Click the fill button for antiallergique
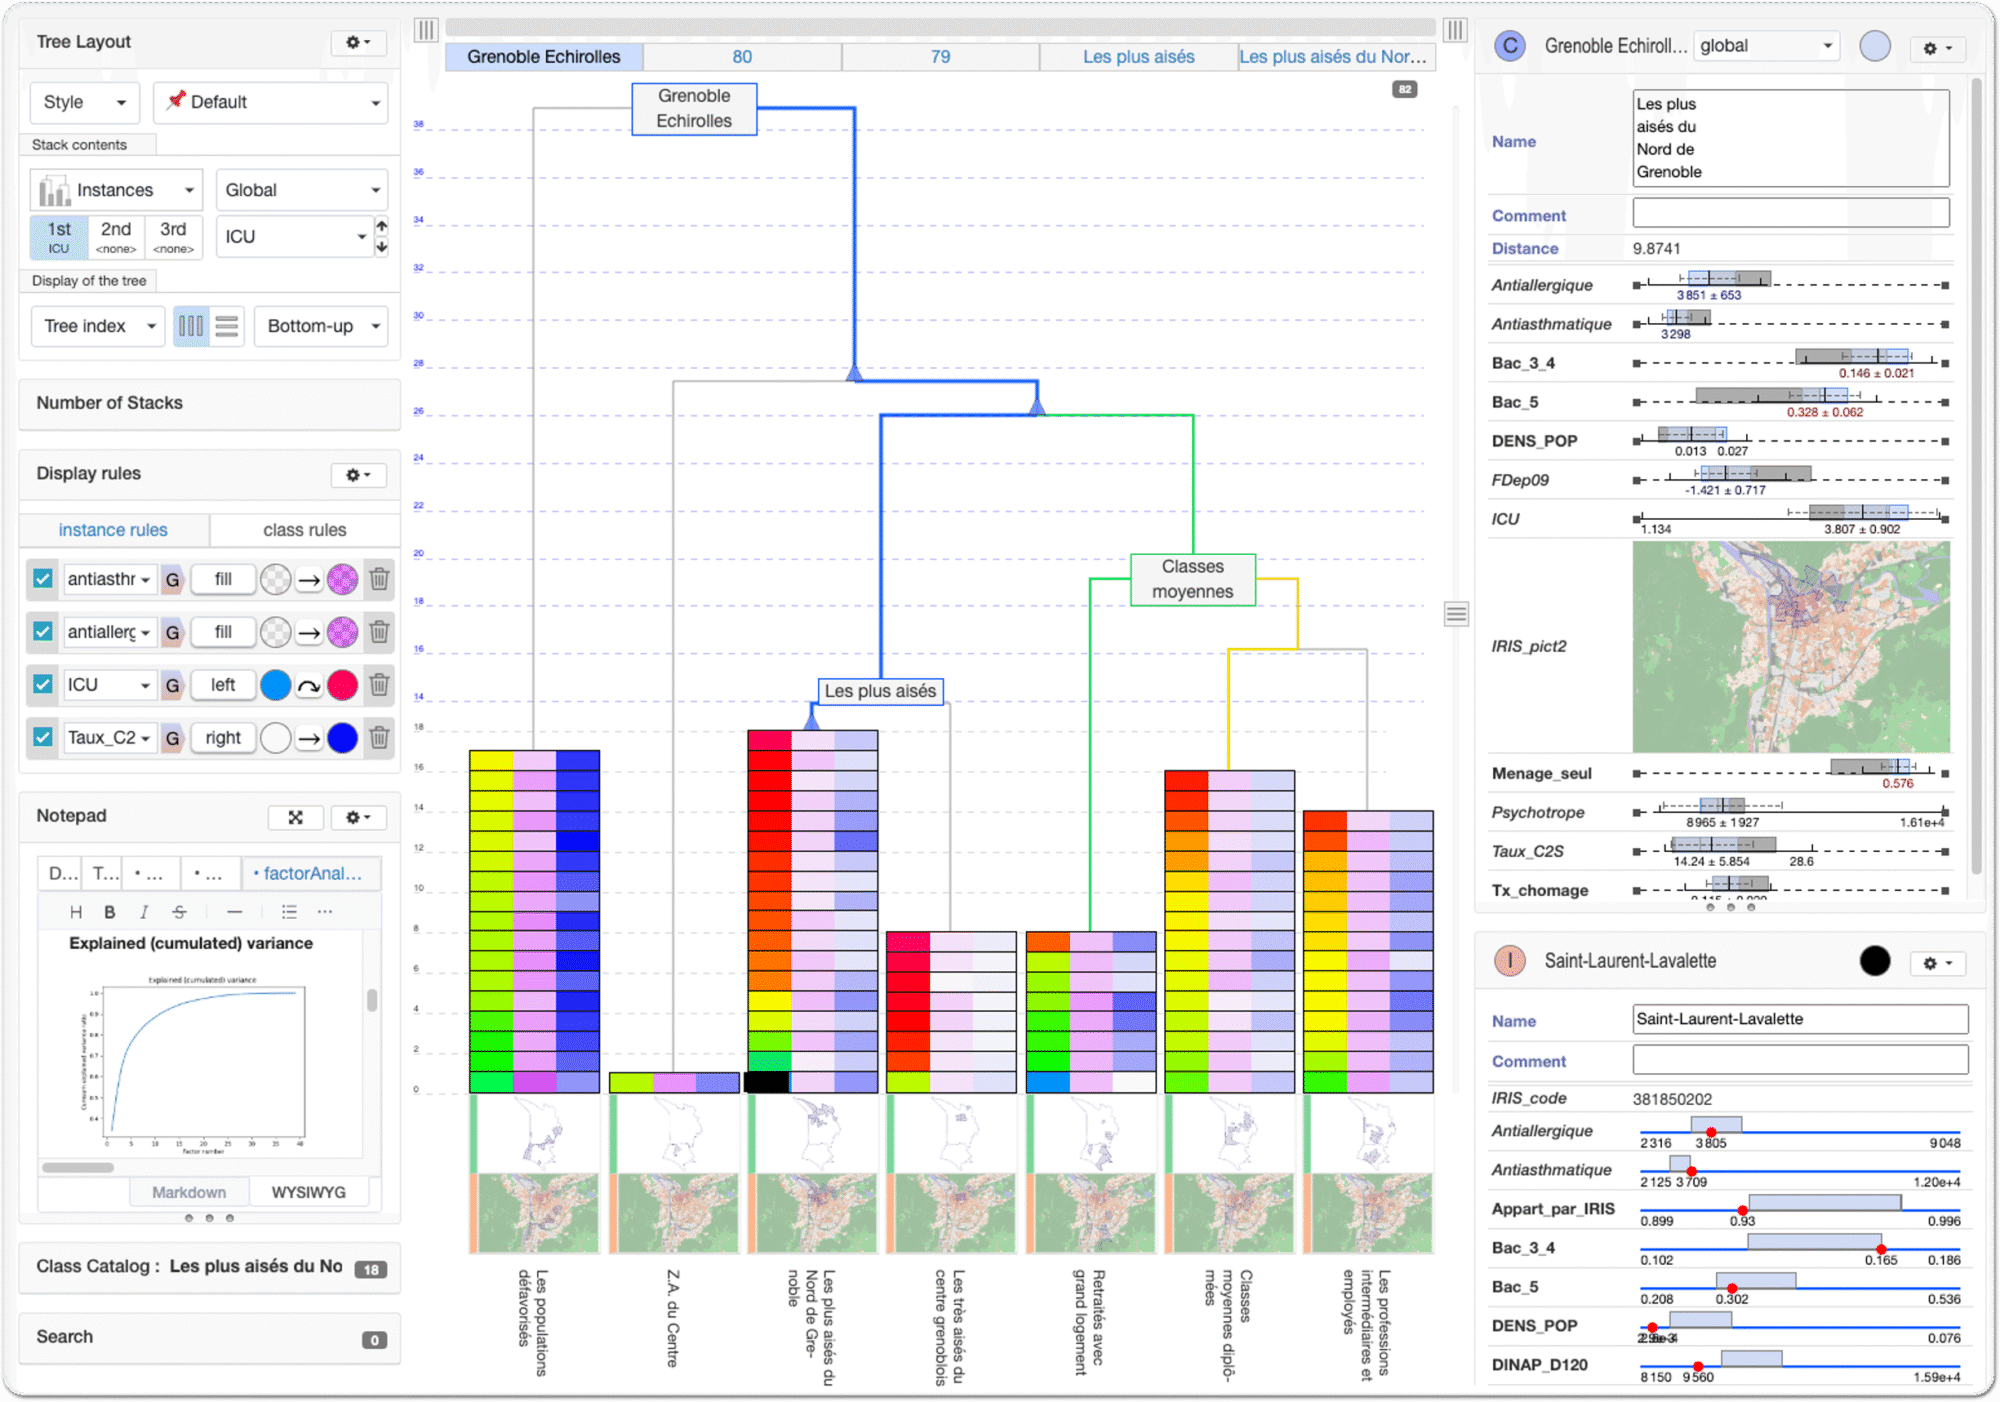This screenshot has width=2000, height=1402. click(223, 632)
